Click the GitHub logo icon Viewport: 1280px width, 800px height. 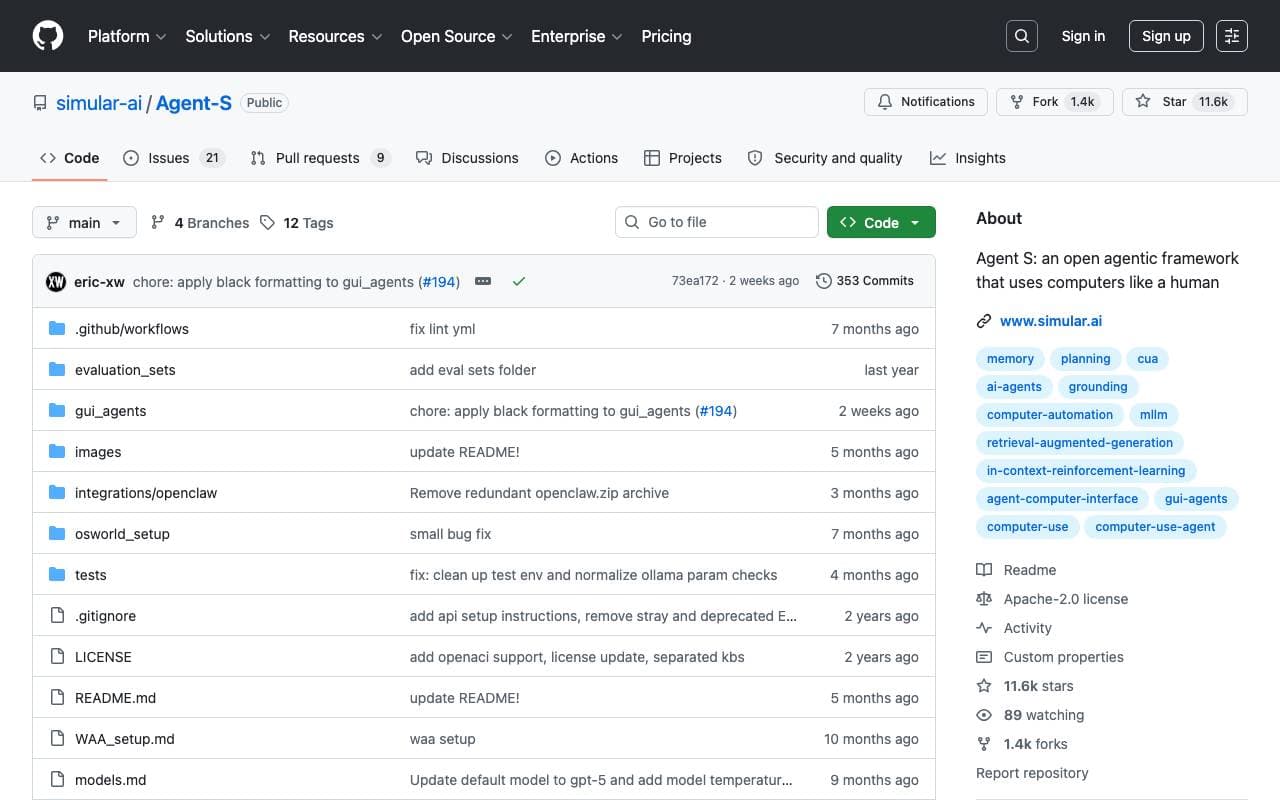coord(48,36)
